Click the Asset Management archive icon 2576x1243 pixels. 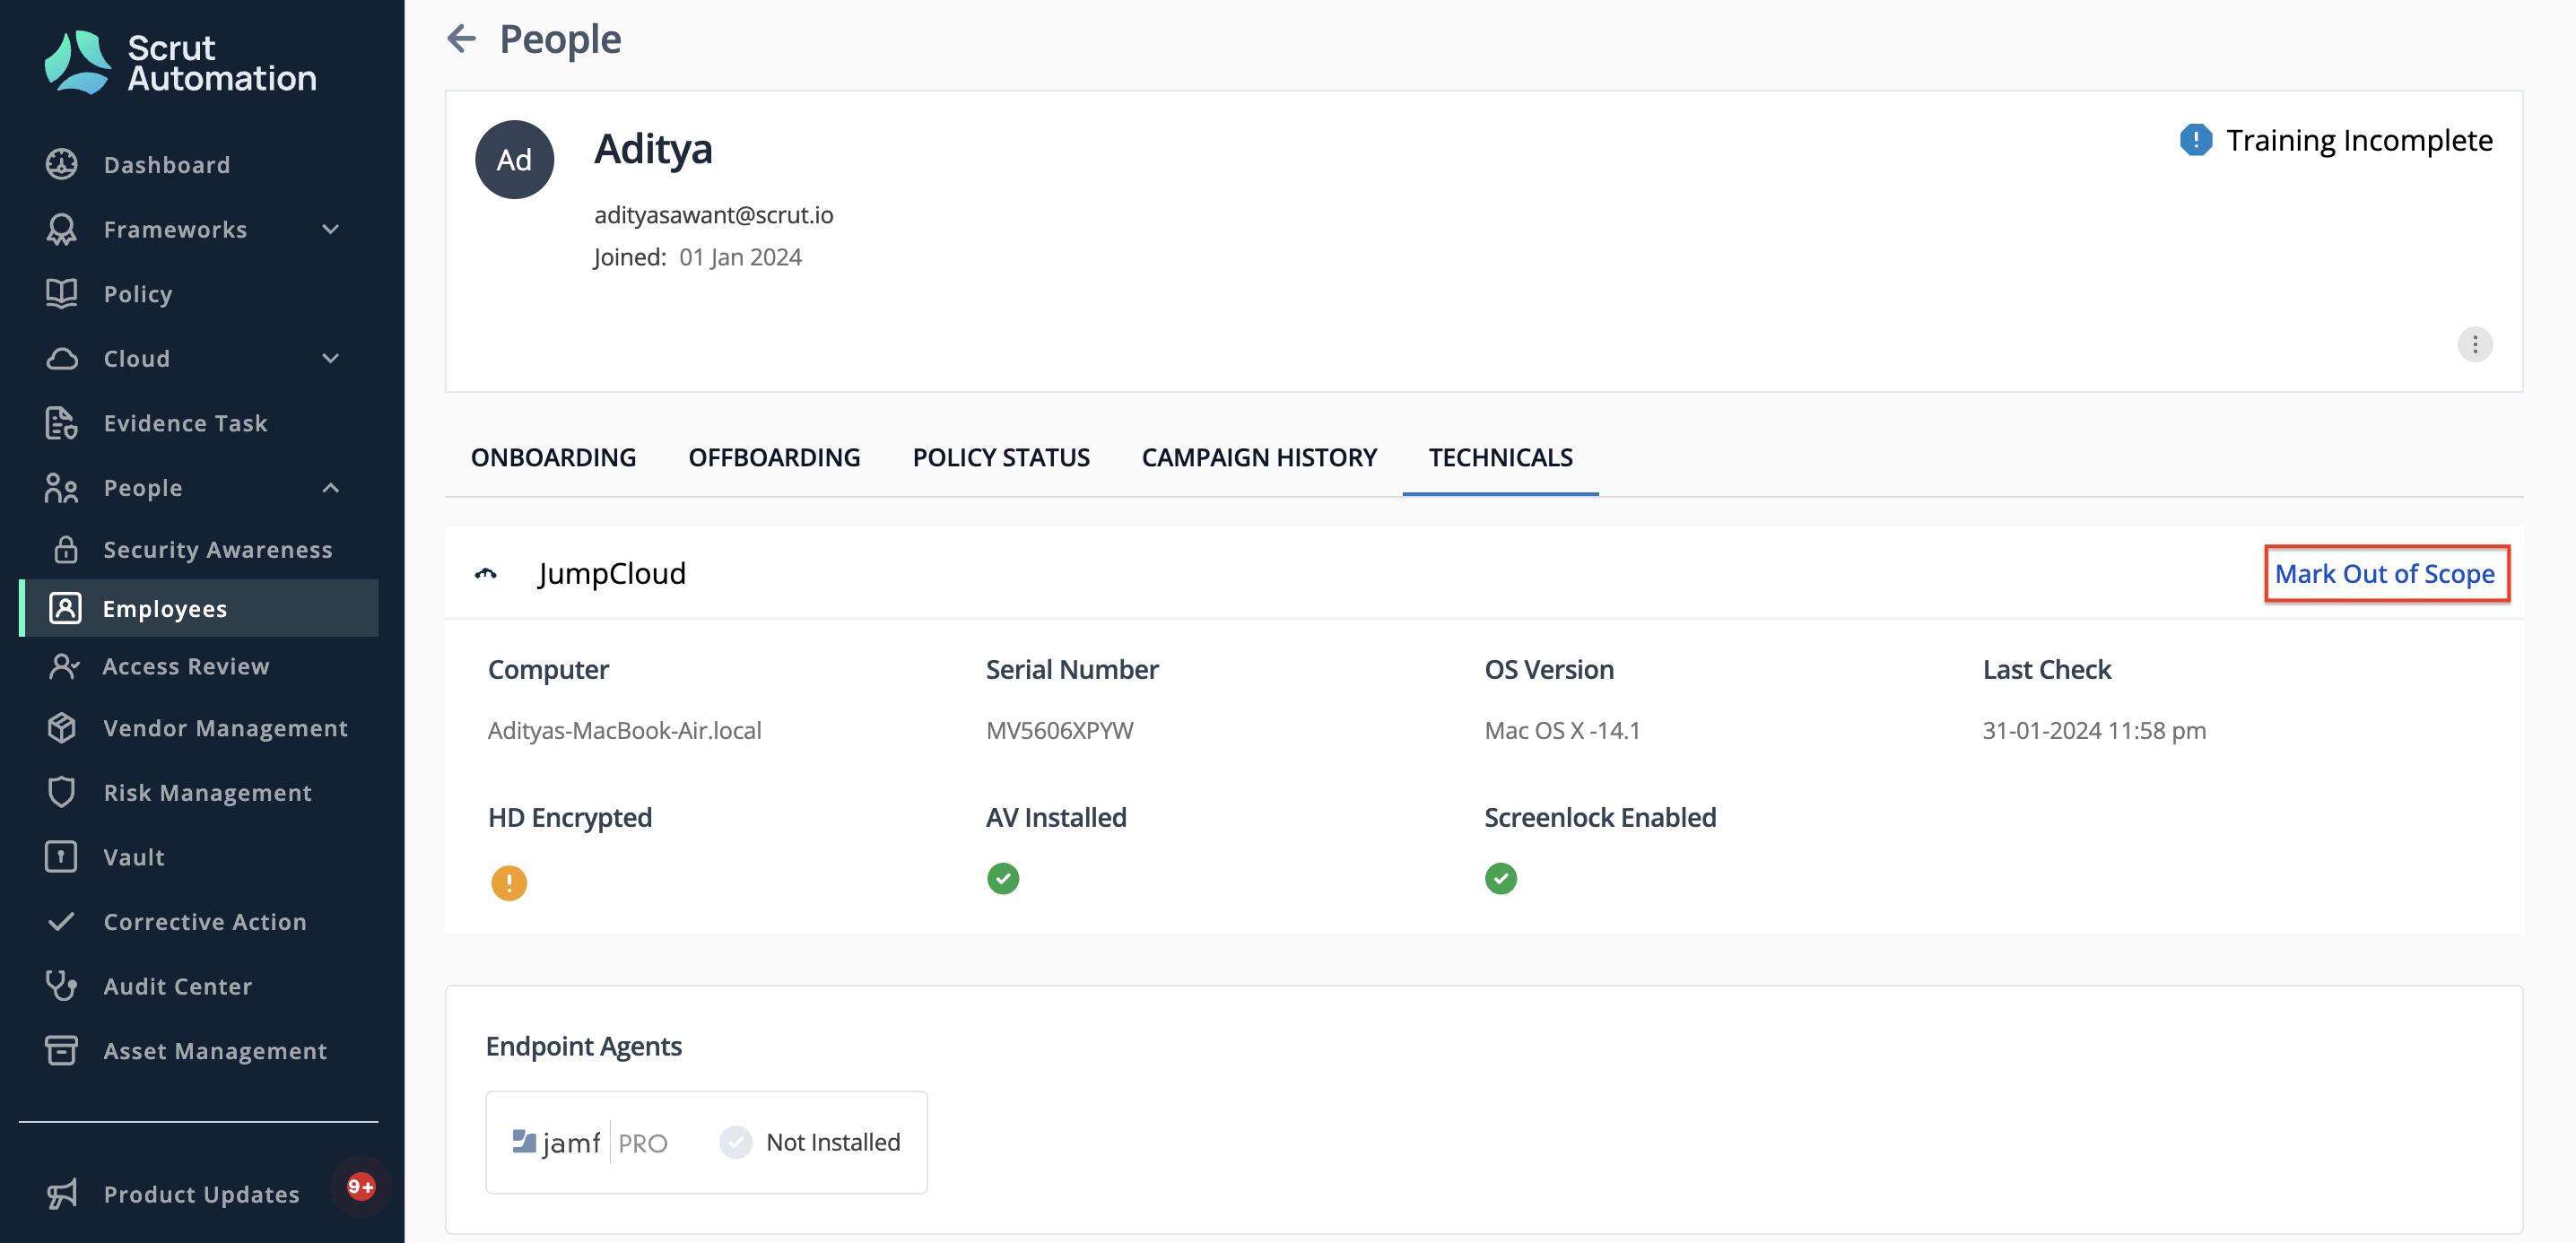click(62, 1050)
